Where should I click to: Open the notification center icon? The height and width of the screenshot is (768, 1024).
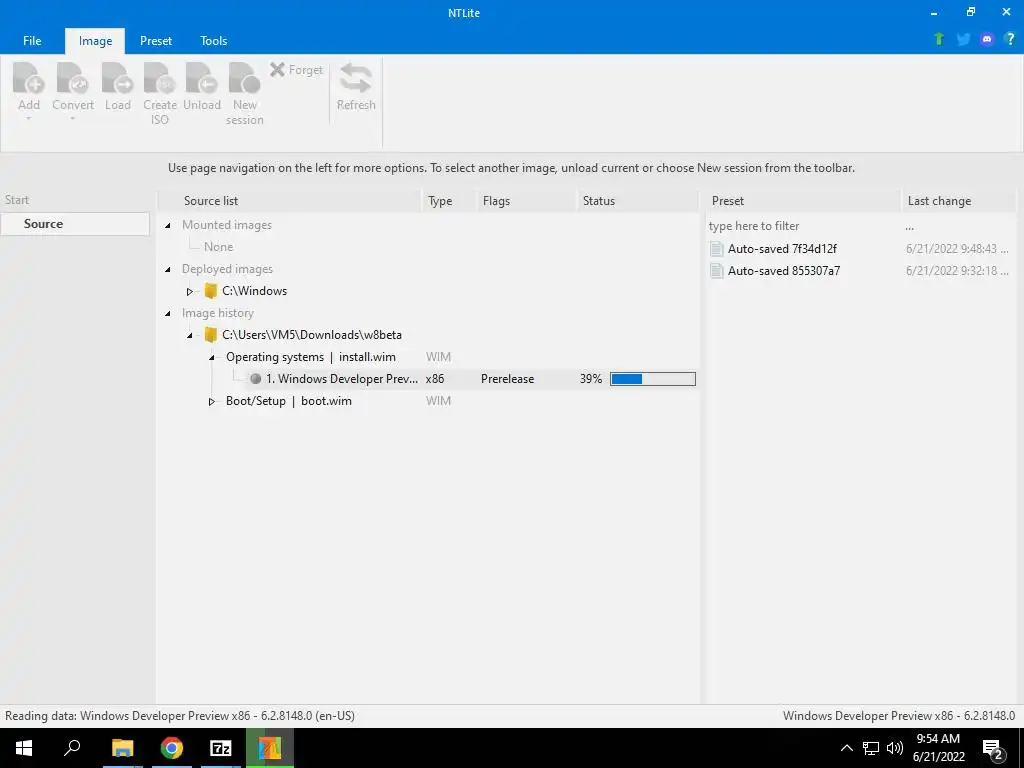pos(993,748)
